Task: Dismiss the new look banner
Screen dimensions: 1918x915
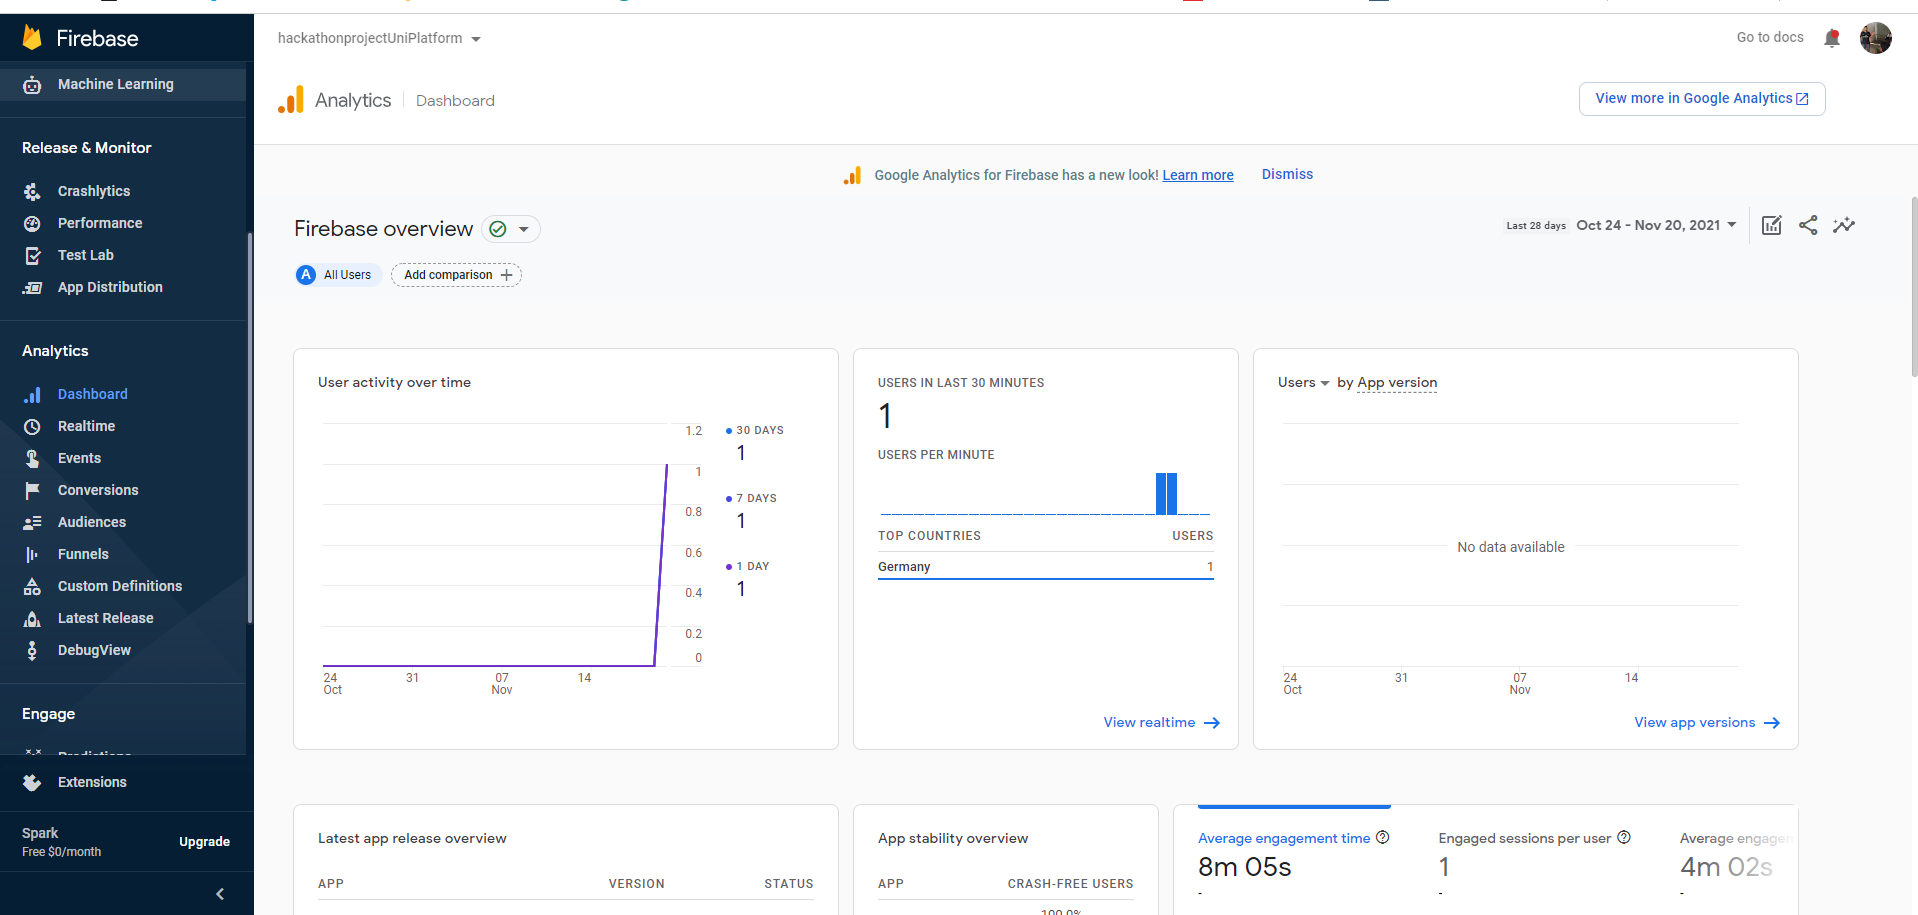Action: (x=1287, y=174)
